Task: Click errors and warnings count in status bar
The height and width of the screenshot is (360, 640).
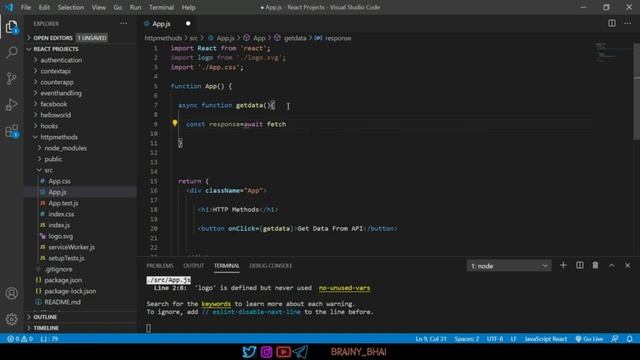Action: 20,339
